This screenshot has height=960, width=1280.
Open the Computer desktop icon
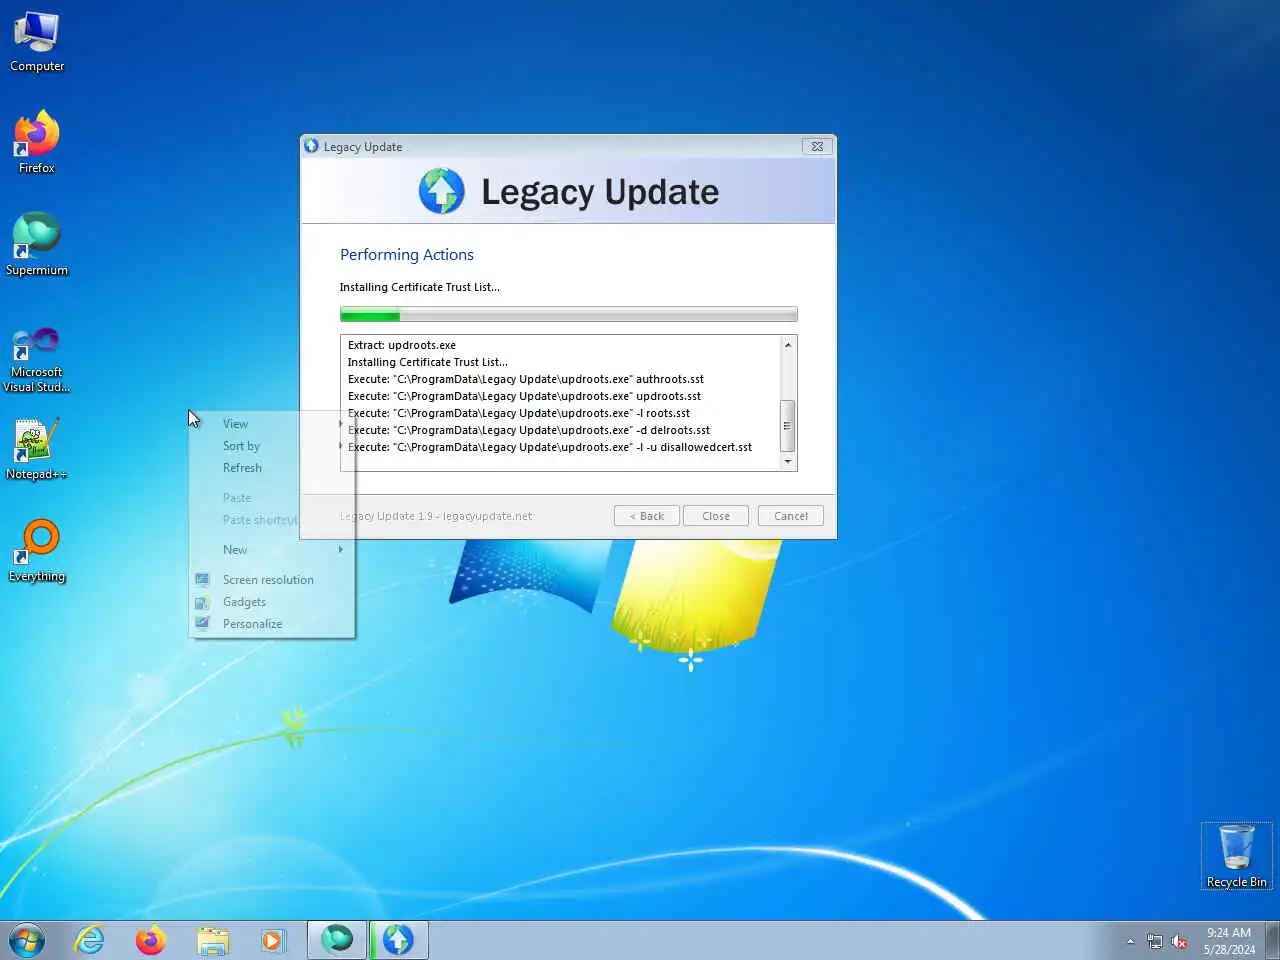tap(37, 42)
